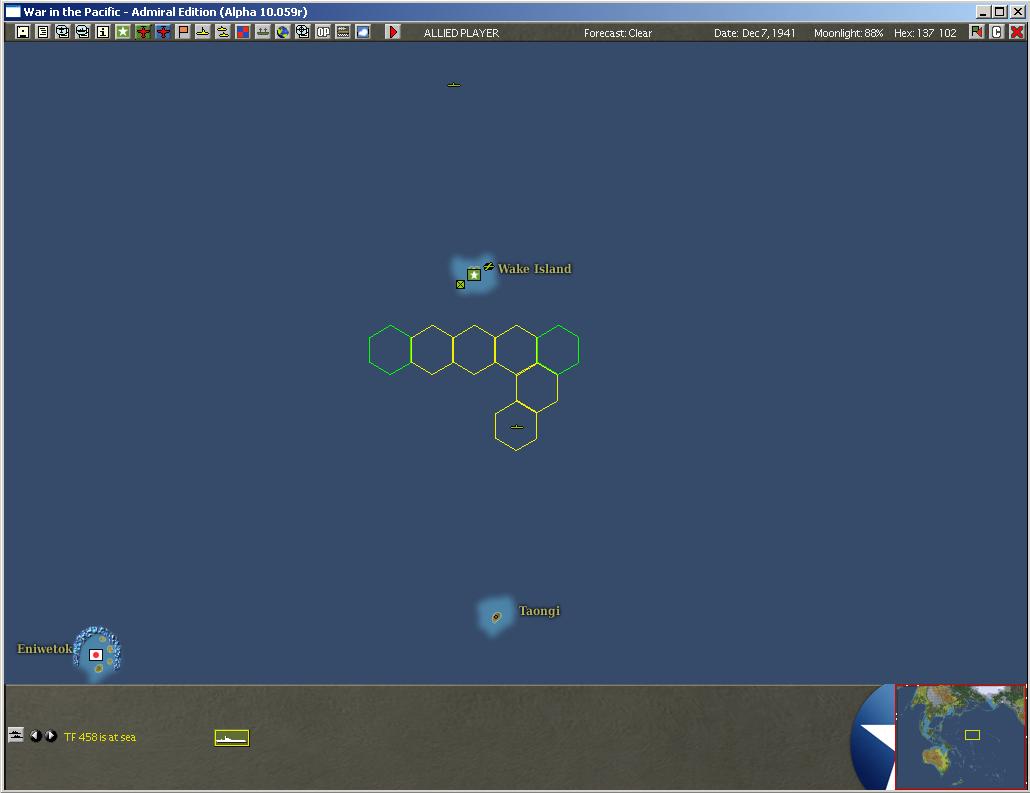This screenshot has height=793, width=1030.
Task: Click the red X exit icon in toolbar
Action: click(1017, 32)
